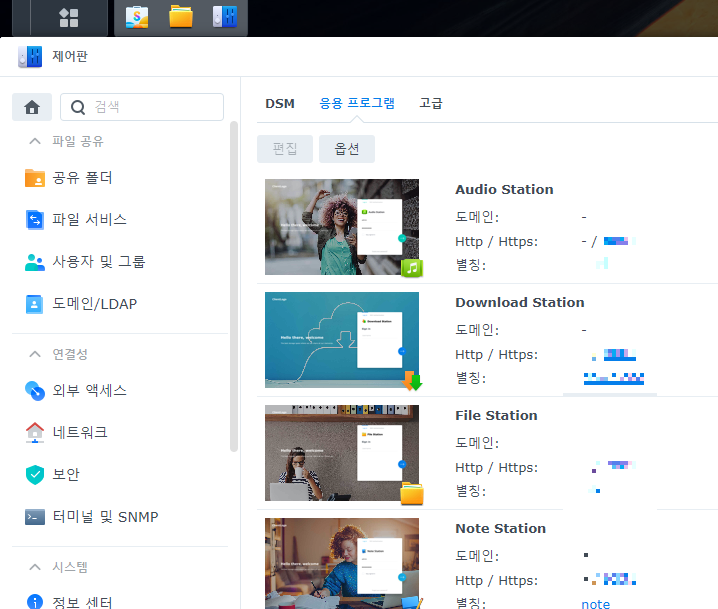Click the sidebar vertical scrollbar
718x609 pixels.
point(234,287)
